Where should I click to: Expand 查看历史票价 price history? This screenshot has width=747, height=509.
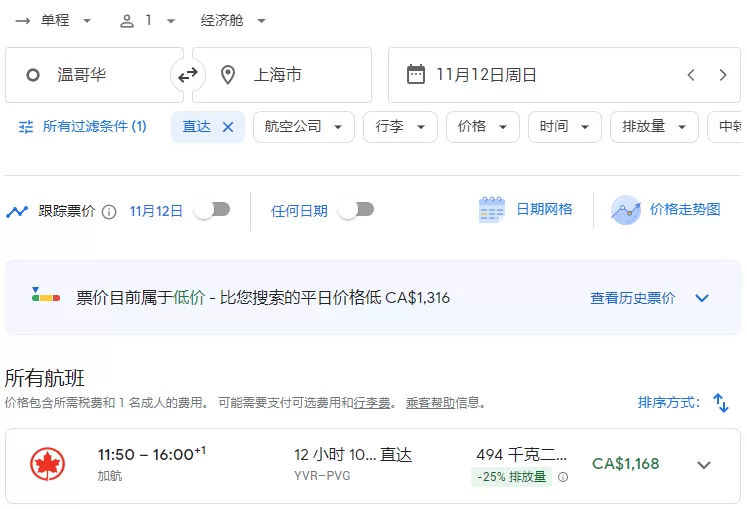650,298
